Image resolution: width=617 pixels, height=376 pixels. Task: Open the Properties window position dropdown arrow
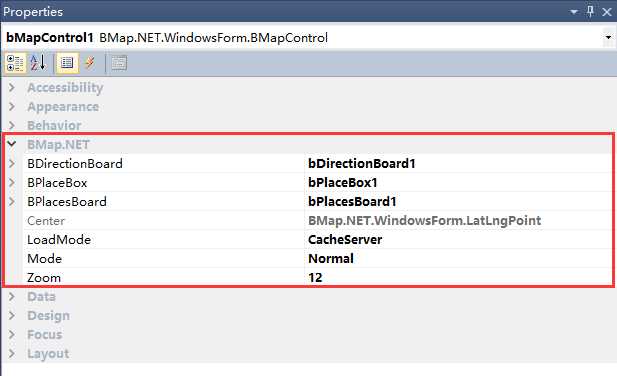coord(574,12)
